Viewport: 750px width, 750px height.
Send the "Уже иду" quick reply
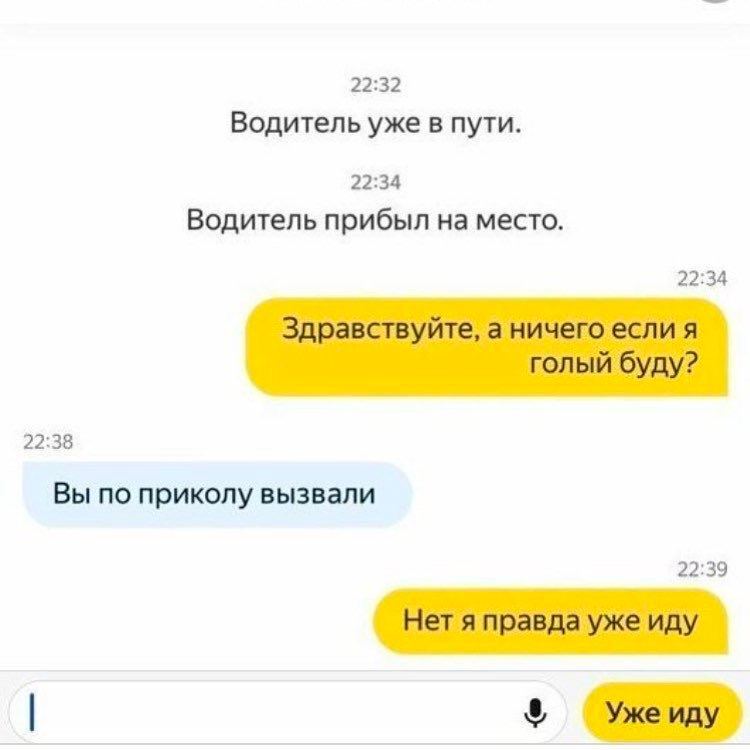(662, 713)
